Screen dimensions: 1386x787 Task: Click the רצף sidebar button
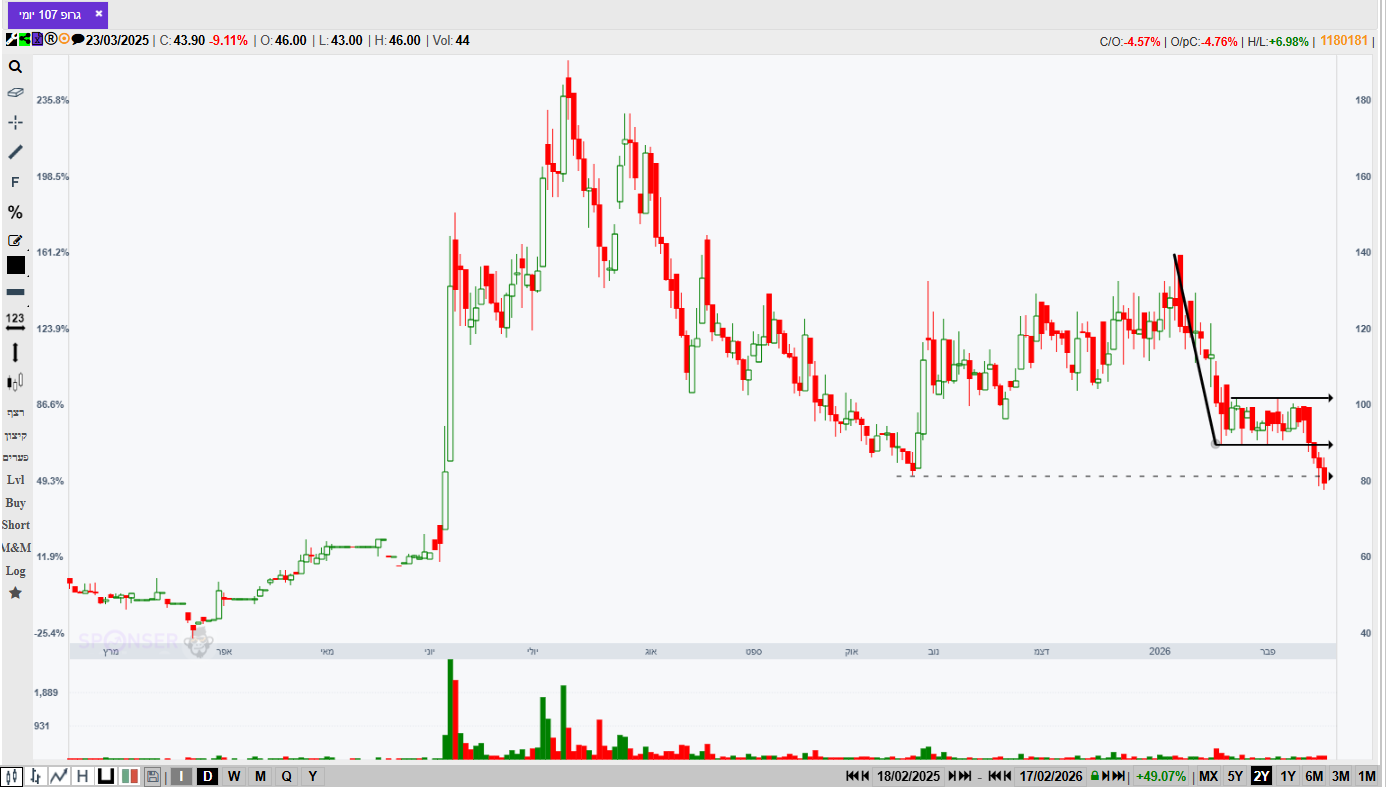click(x=15, y=413)
